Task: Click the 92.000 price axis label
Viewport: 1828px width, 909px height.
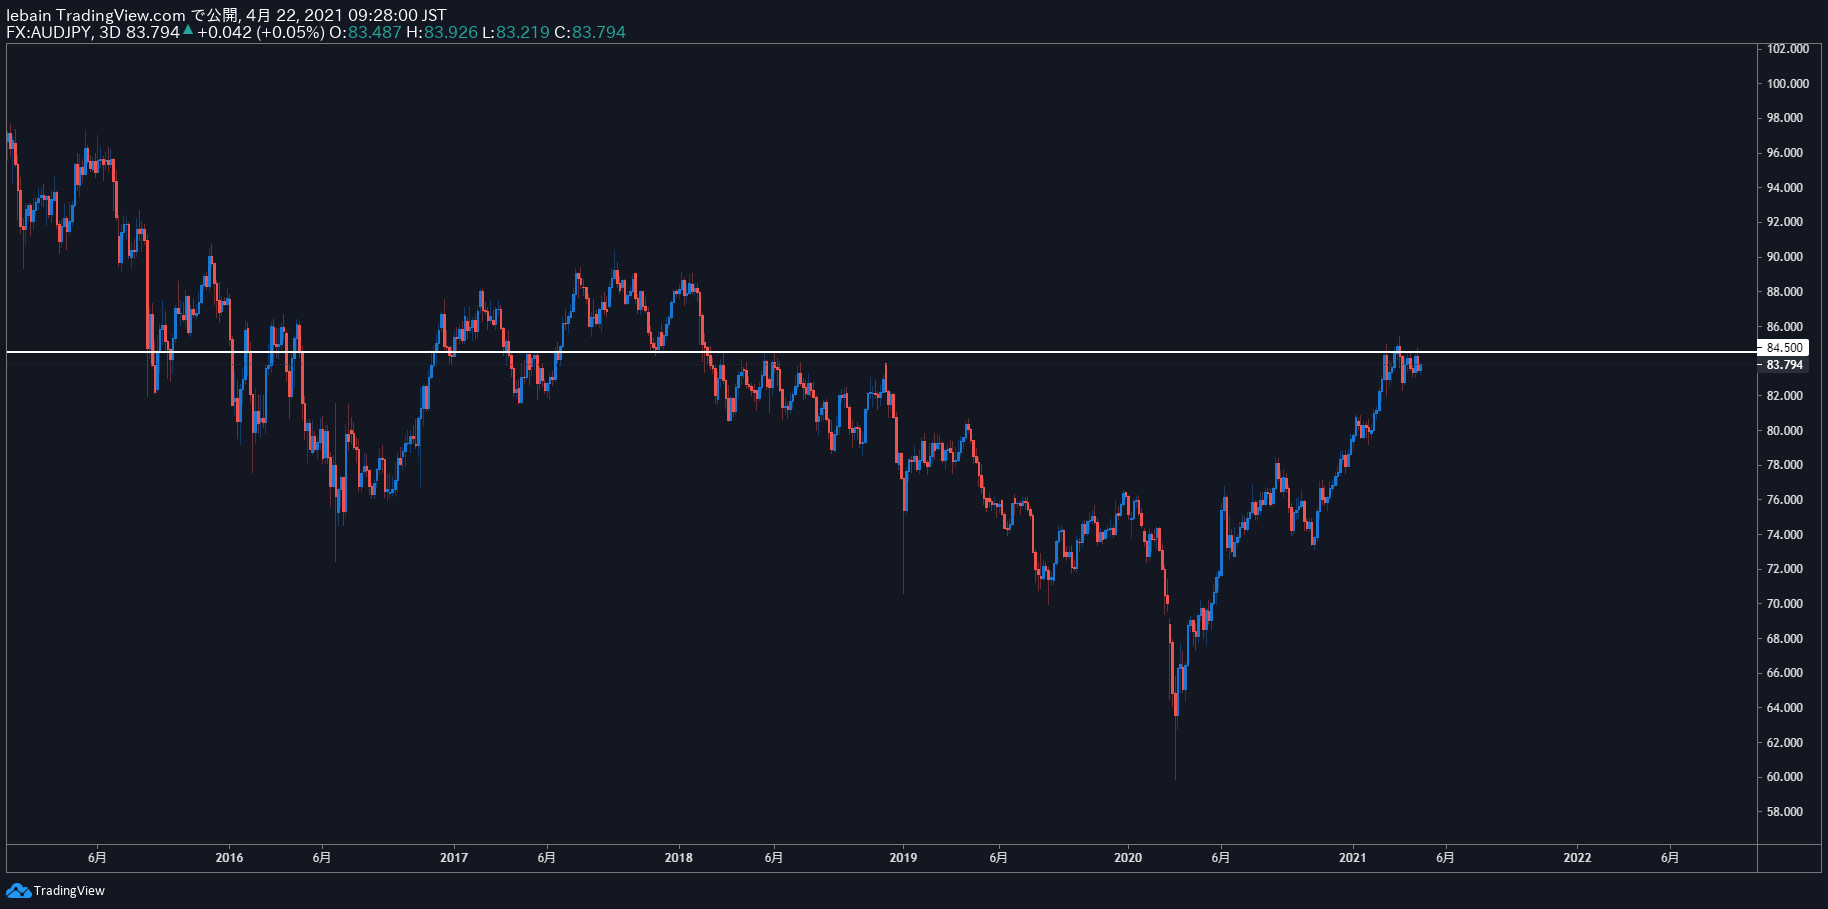Action: click(1784, 222)
